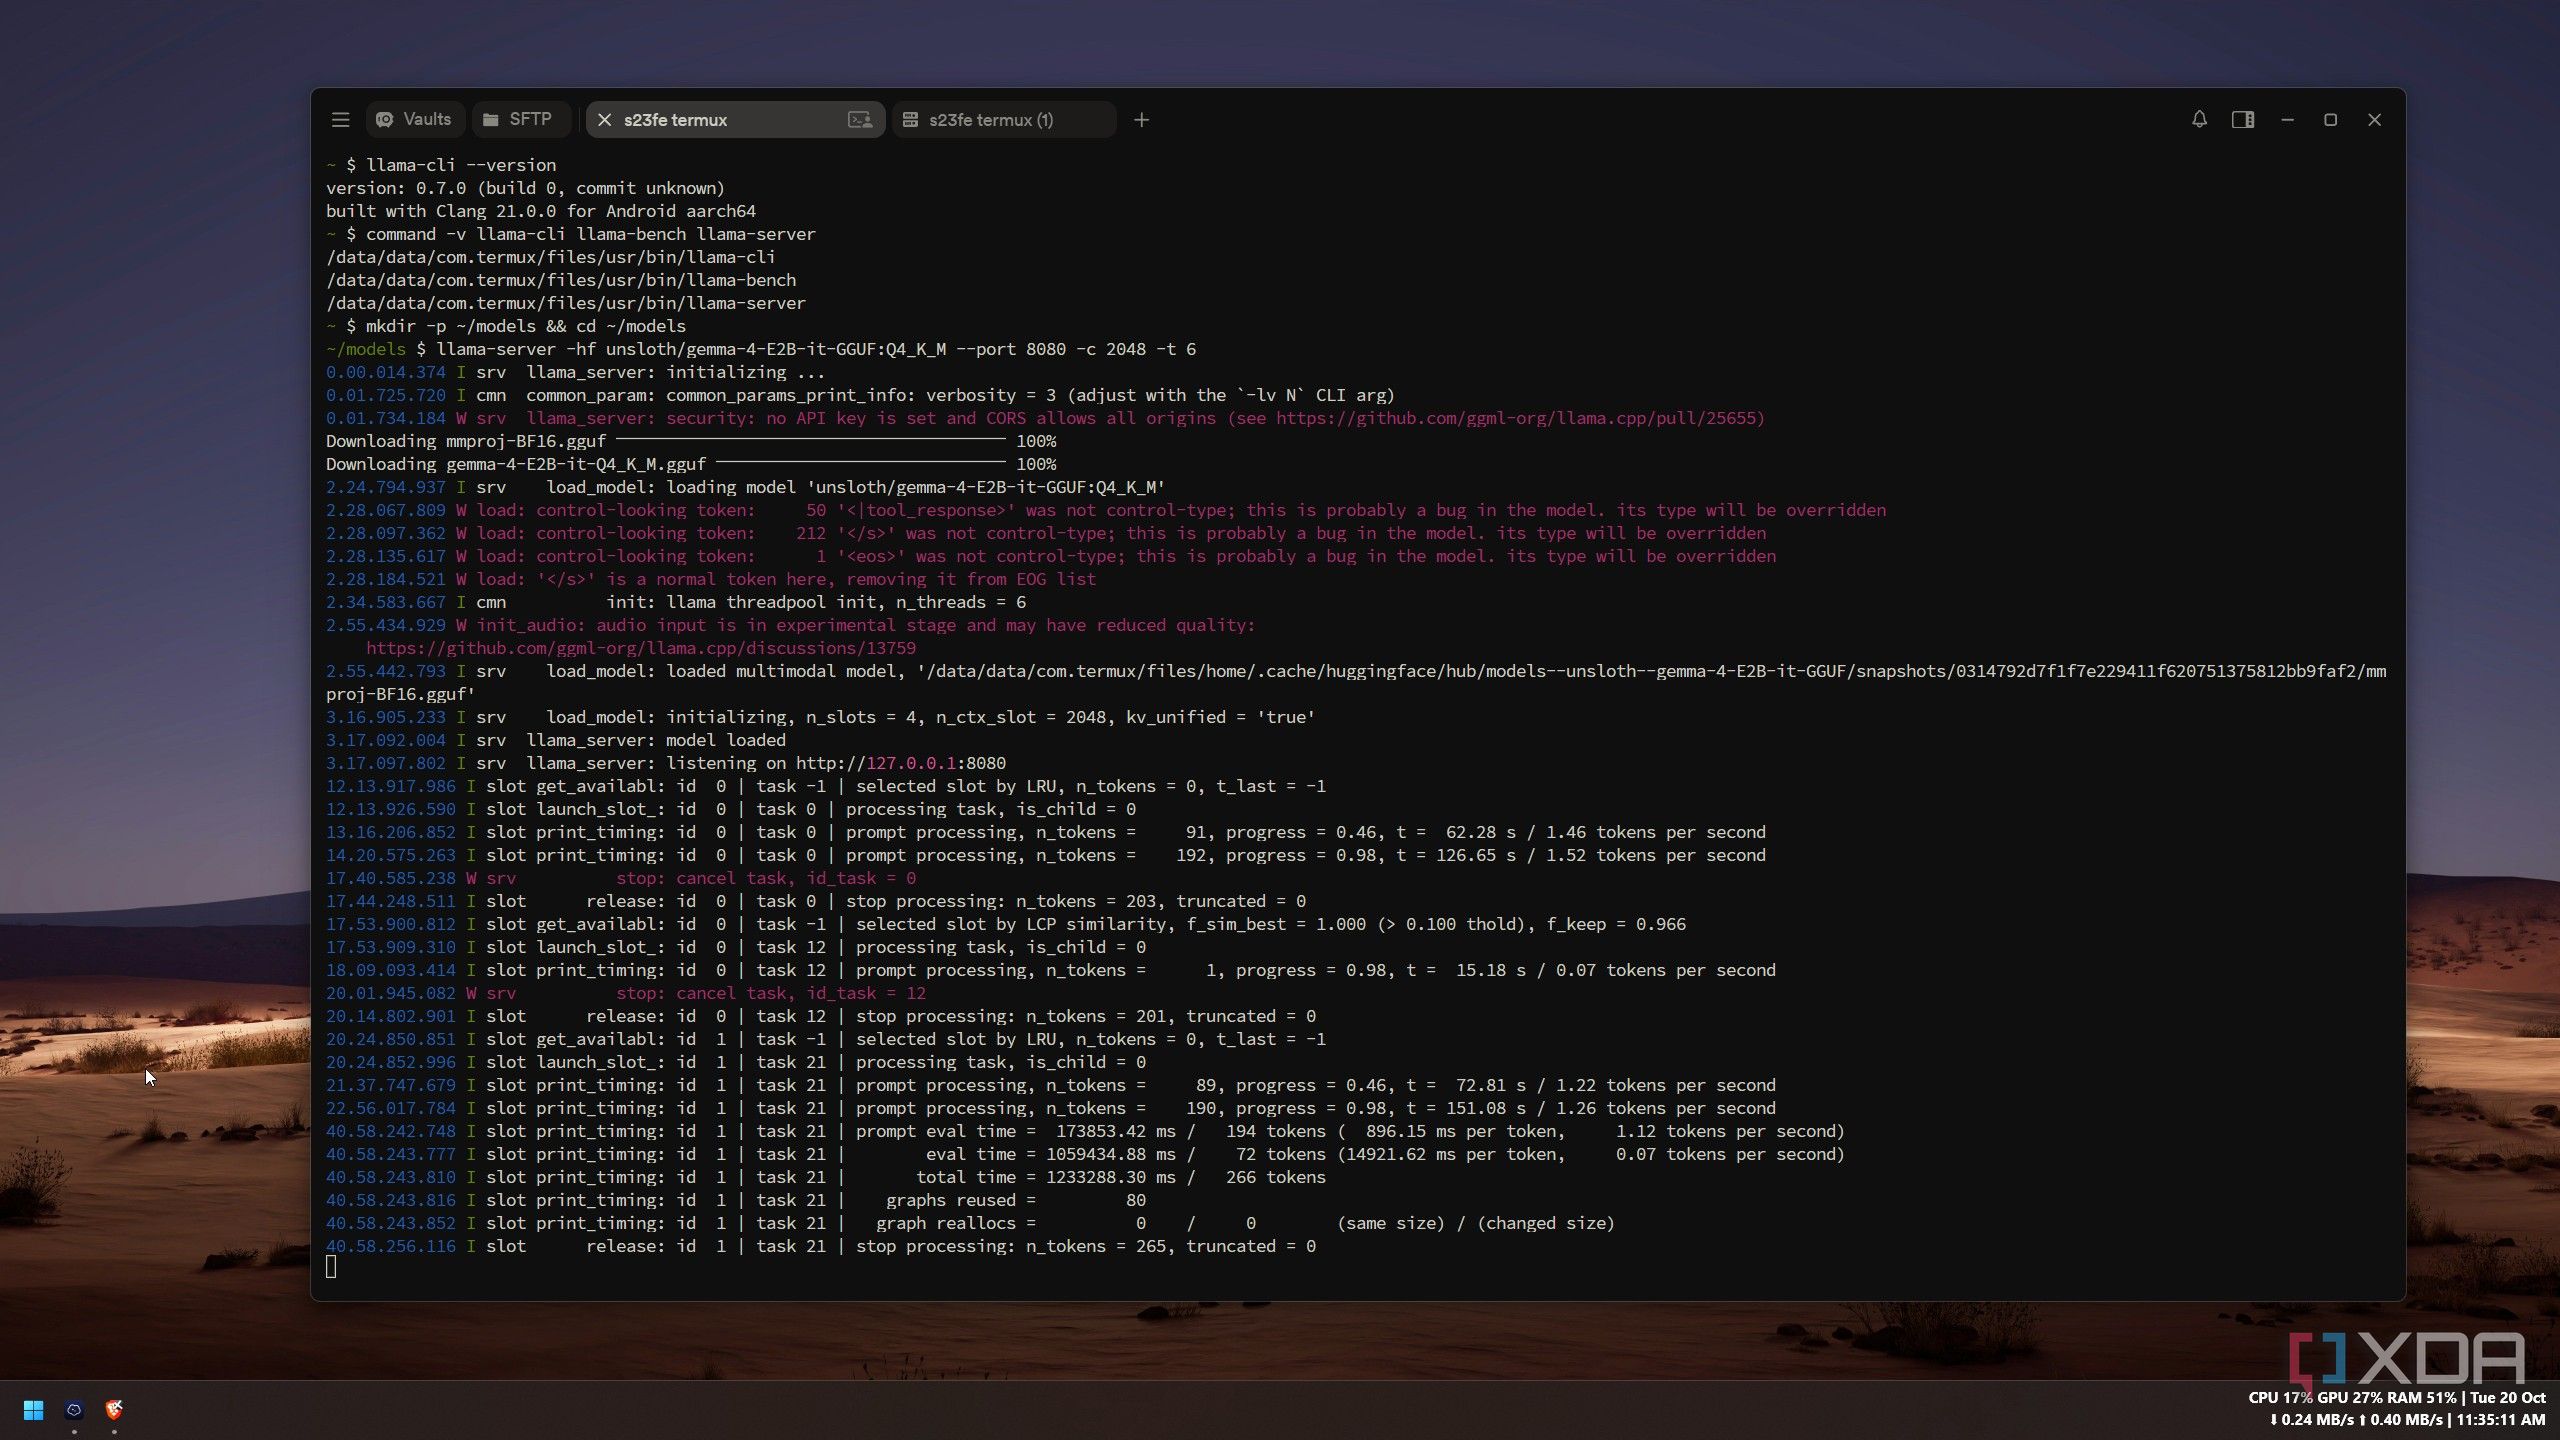
Task: Click 'llama threadpool init, n_threads = 6' line
Action: point(676,602)
